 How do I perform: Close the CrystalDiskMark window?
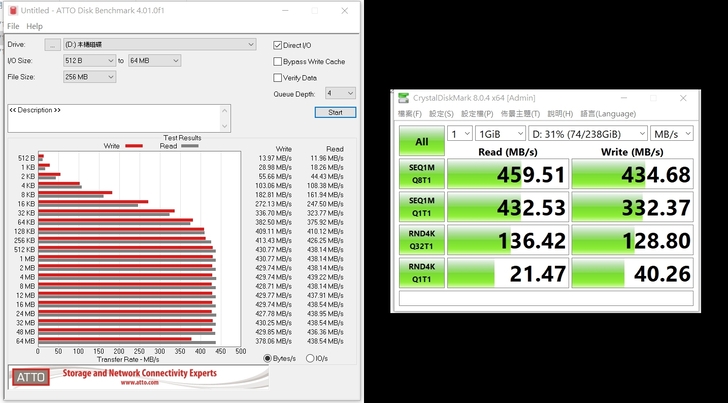click(683, 98)
